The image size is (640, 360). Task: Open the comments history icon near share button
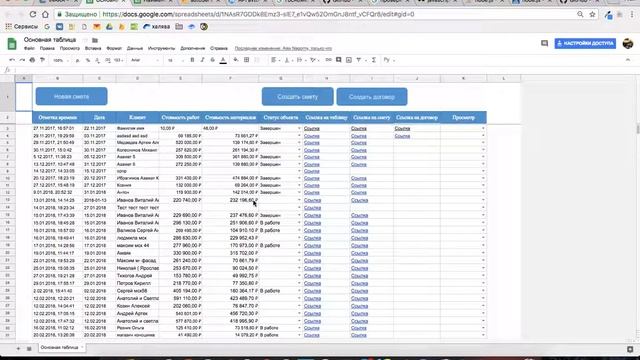tap(544, 43)
